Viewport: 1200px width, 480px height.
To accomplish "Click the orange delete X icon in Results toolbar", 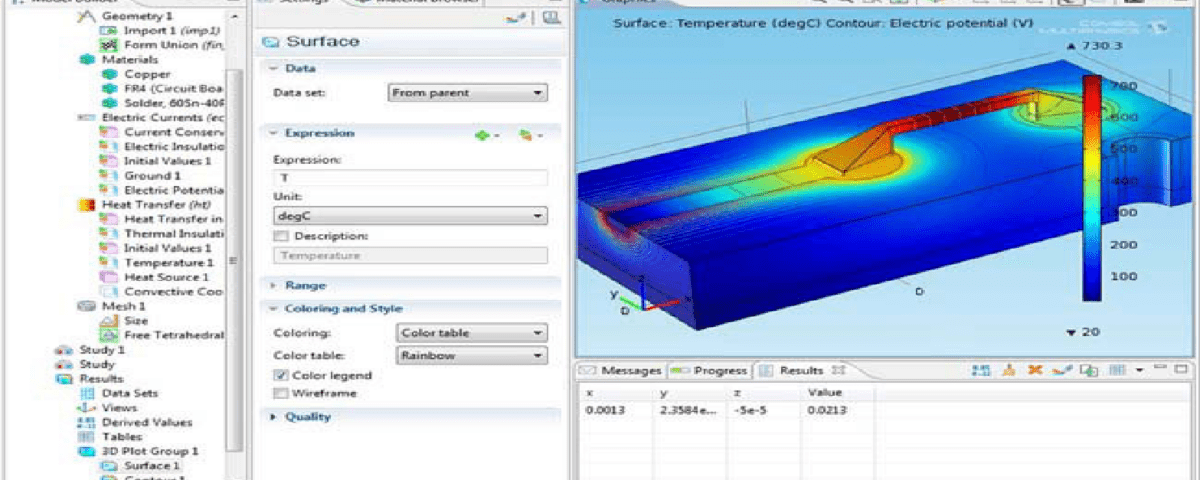I will pos(1035,370).
